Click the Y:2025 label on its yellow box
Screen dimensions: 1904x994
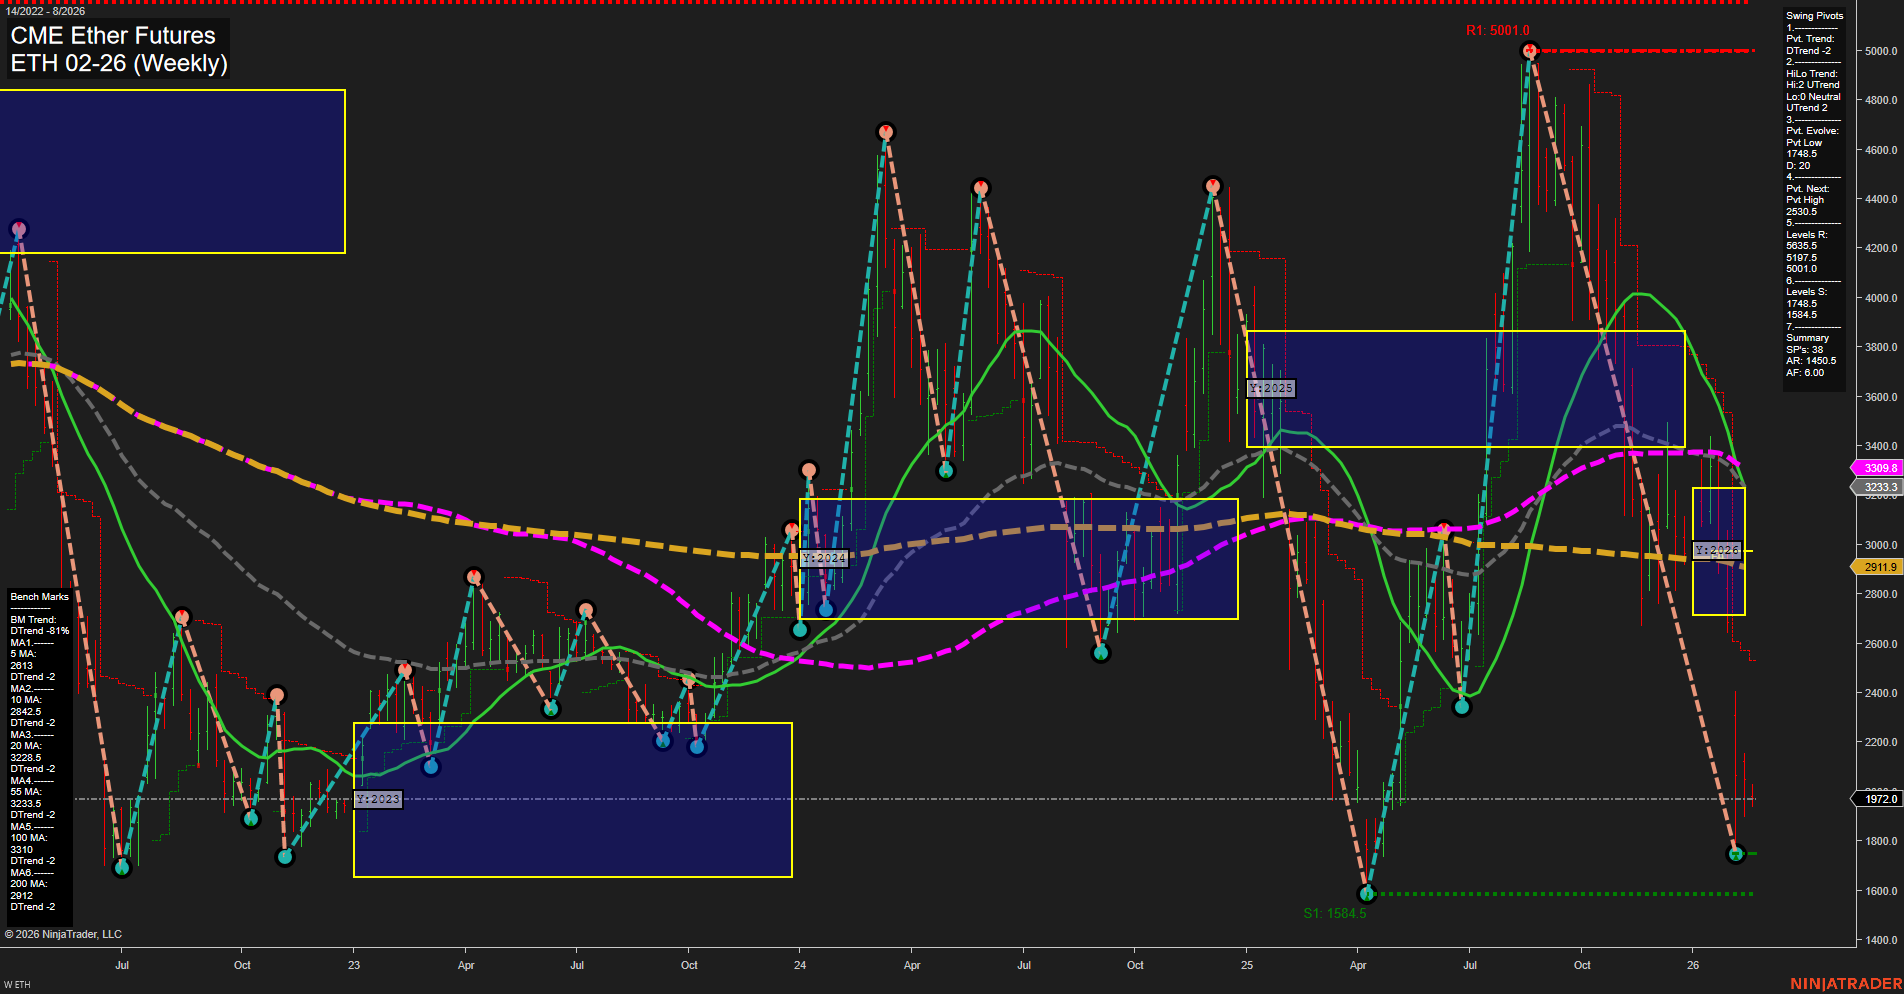point(1269,387)
